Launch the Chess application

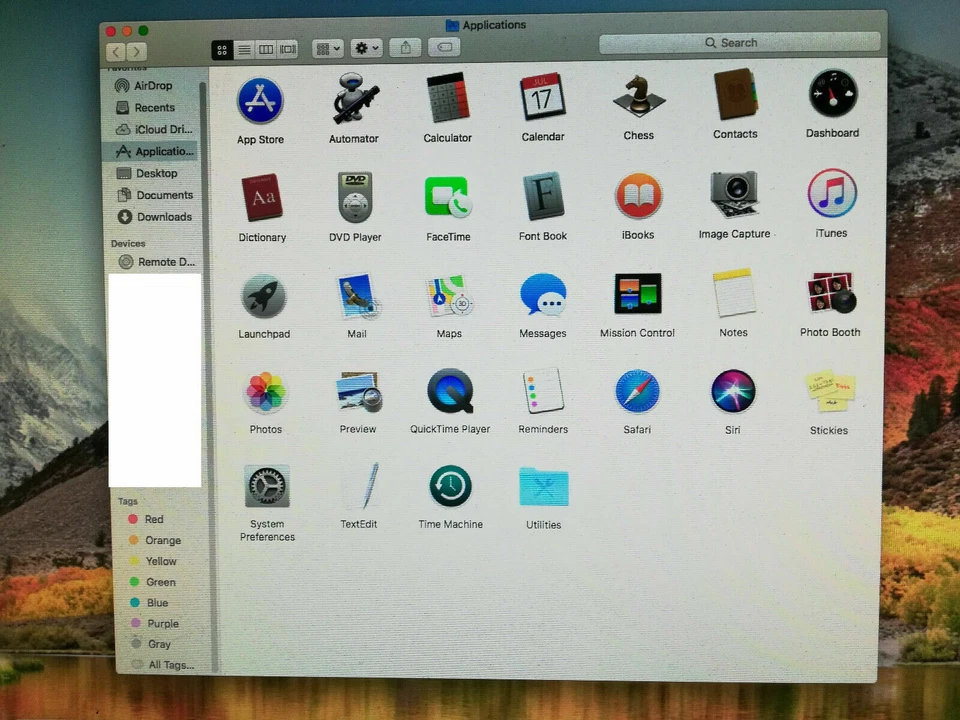click(638, 97)
